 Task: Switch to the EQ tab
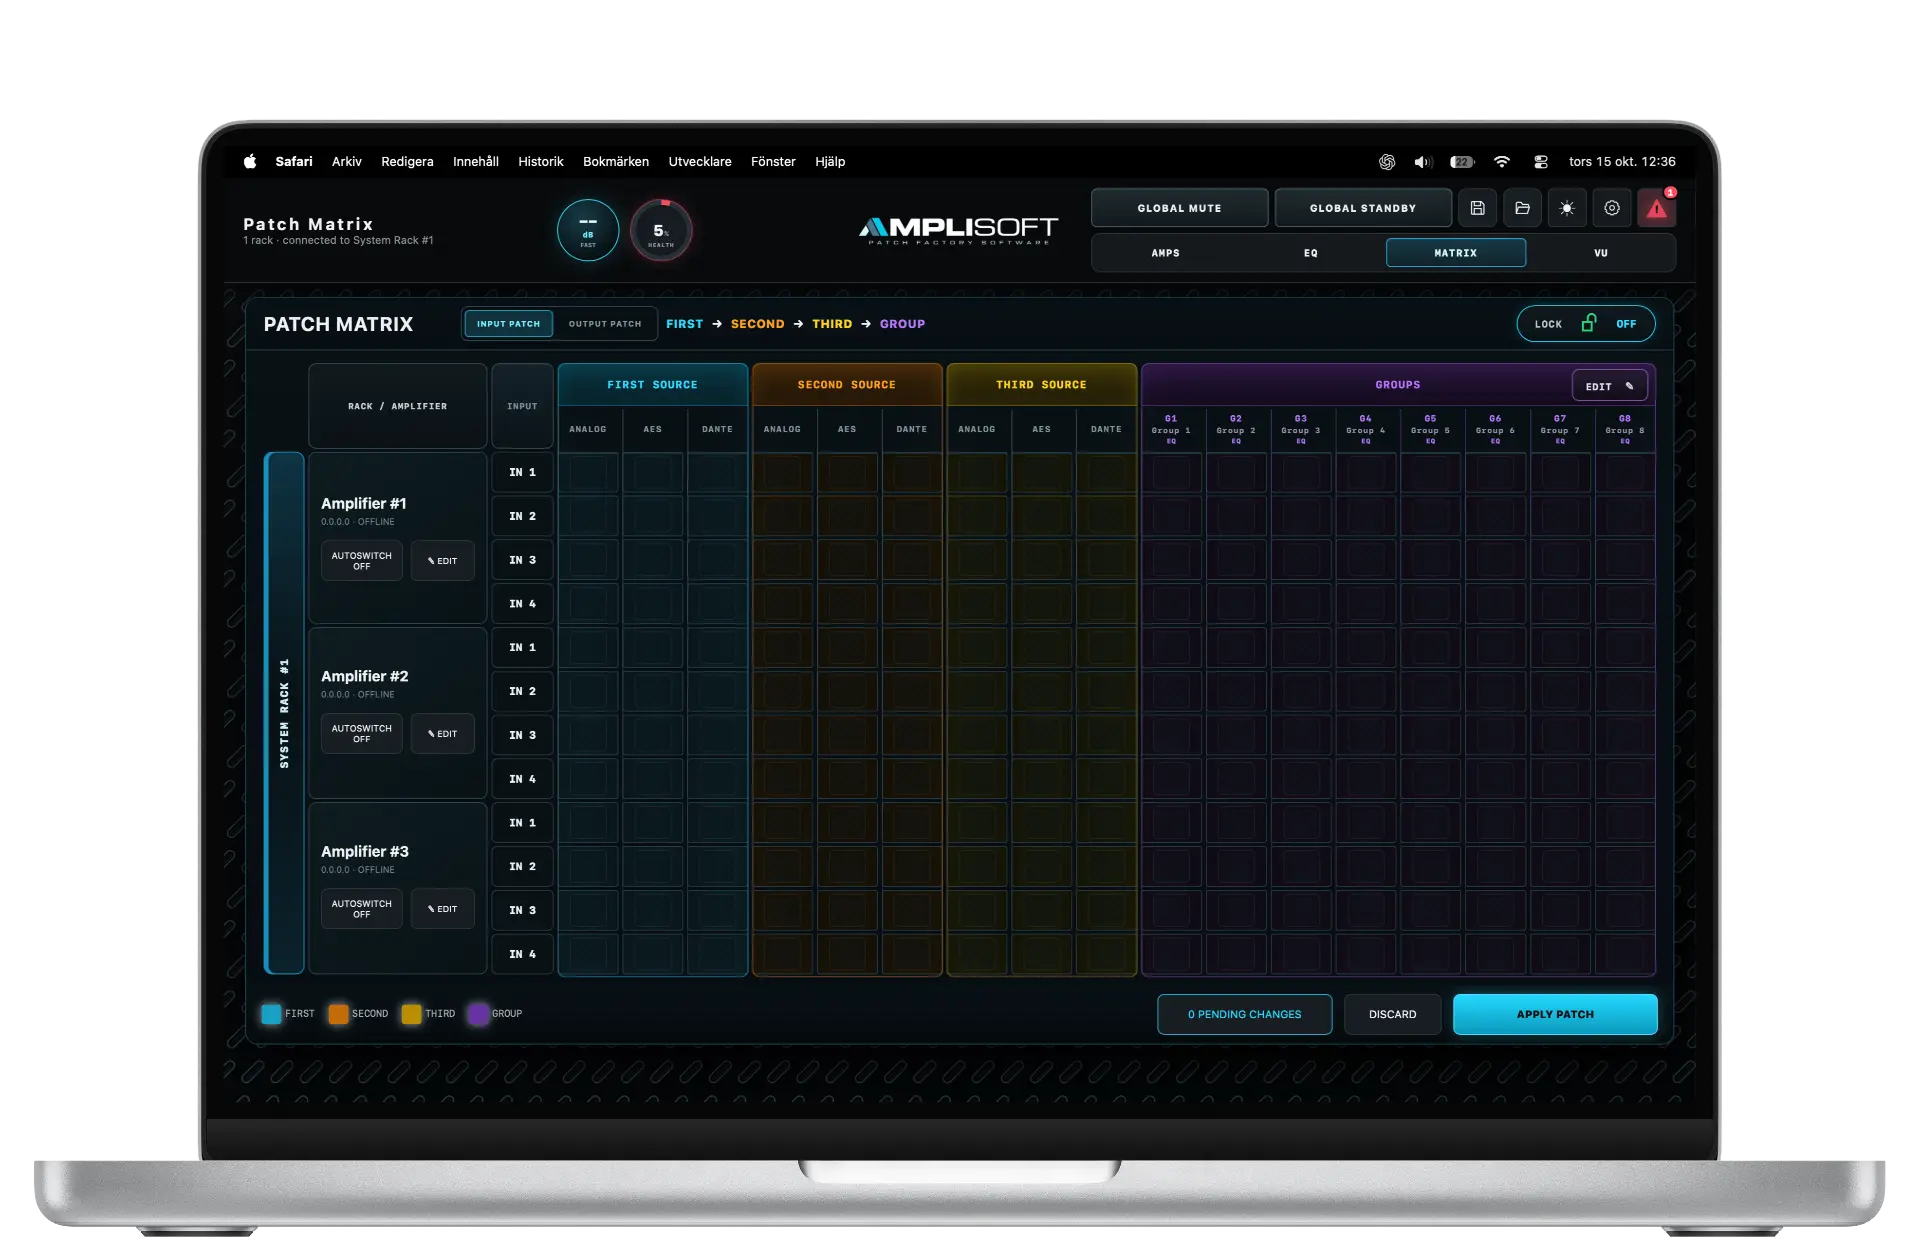coord(1311,253)
